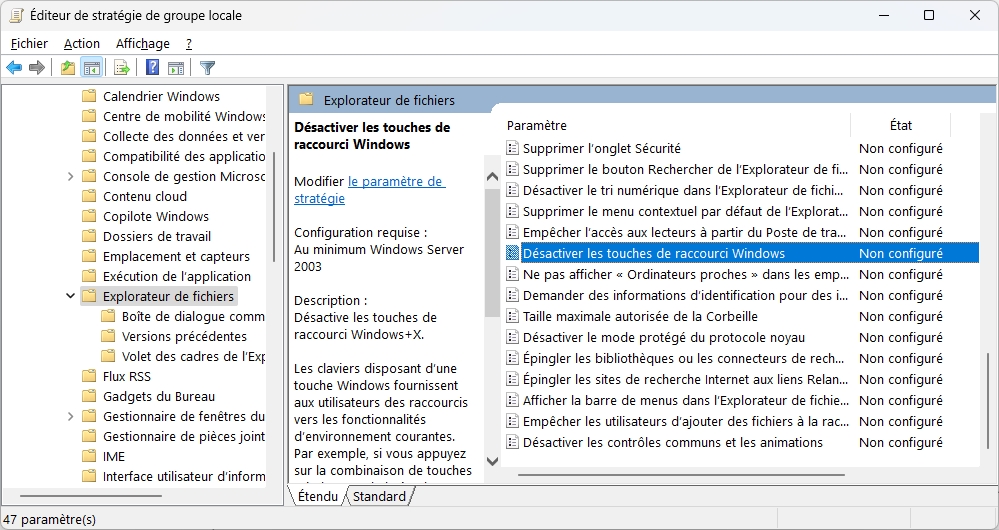Click the description pane scrollbar thumb

492,252
